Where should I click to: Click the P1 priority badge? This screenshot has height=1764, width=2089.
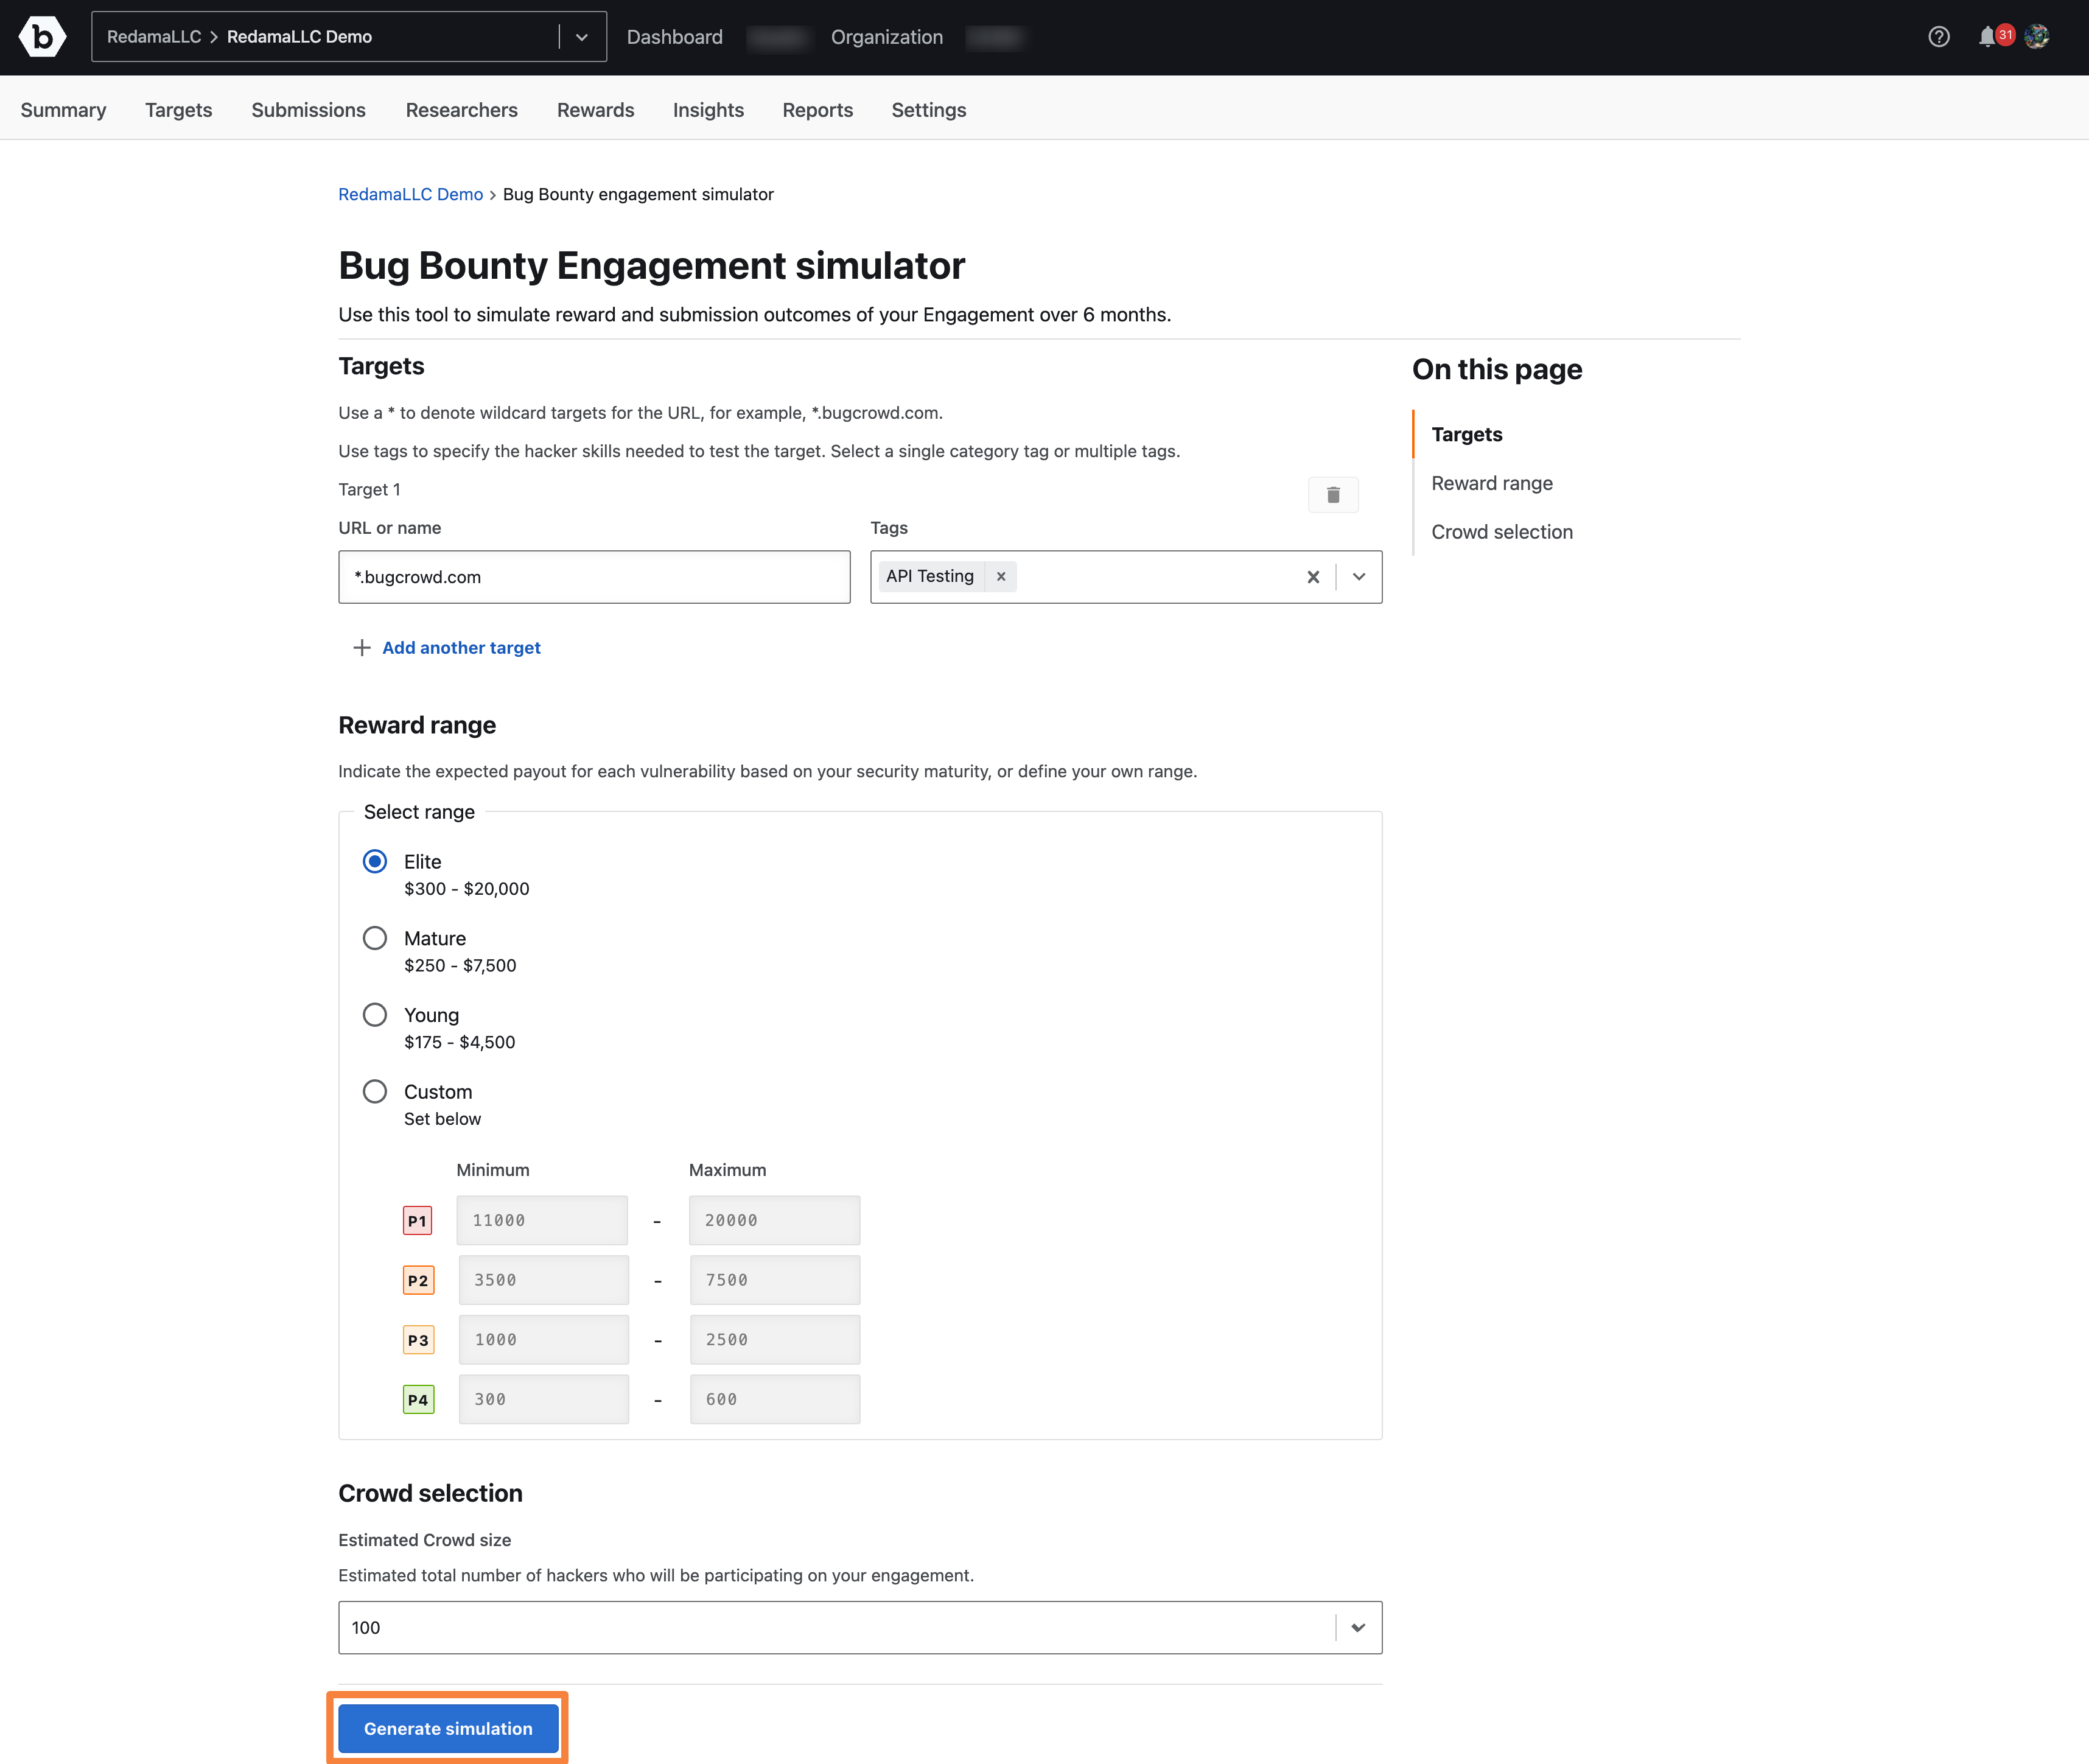pyautogui.click(x=418, y=1220)
